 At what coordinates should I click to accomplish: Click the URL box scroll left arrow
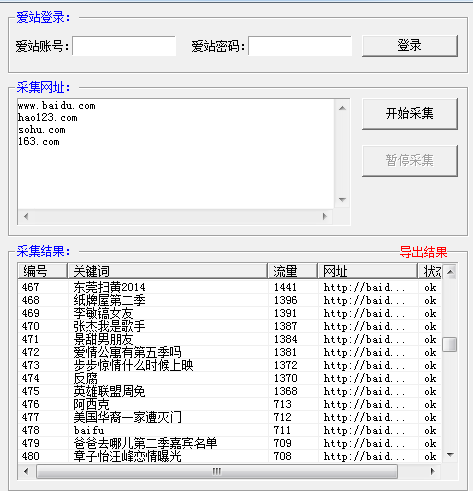pos(26,216)
